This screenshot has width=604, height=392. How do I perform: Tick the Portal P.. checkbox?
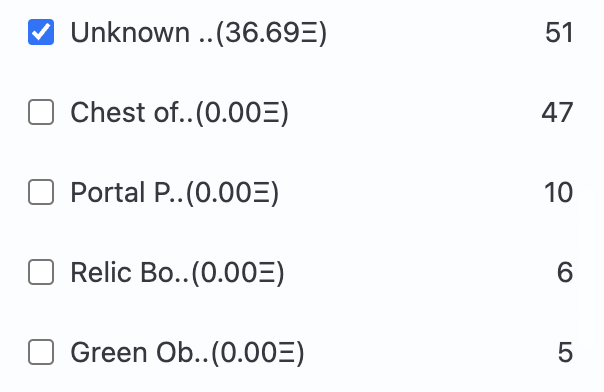pyautogui.click(x=41, y=192)
